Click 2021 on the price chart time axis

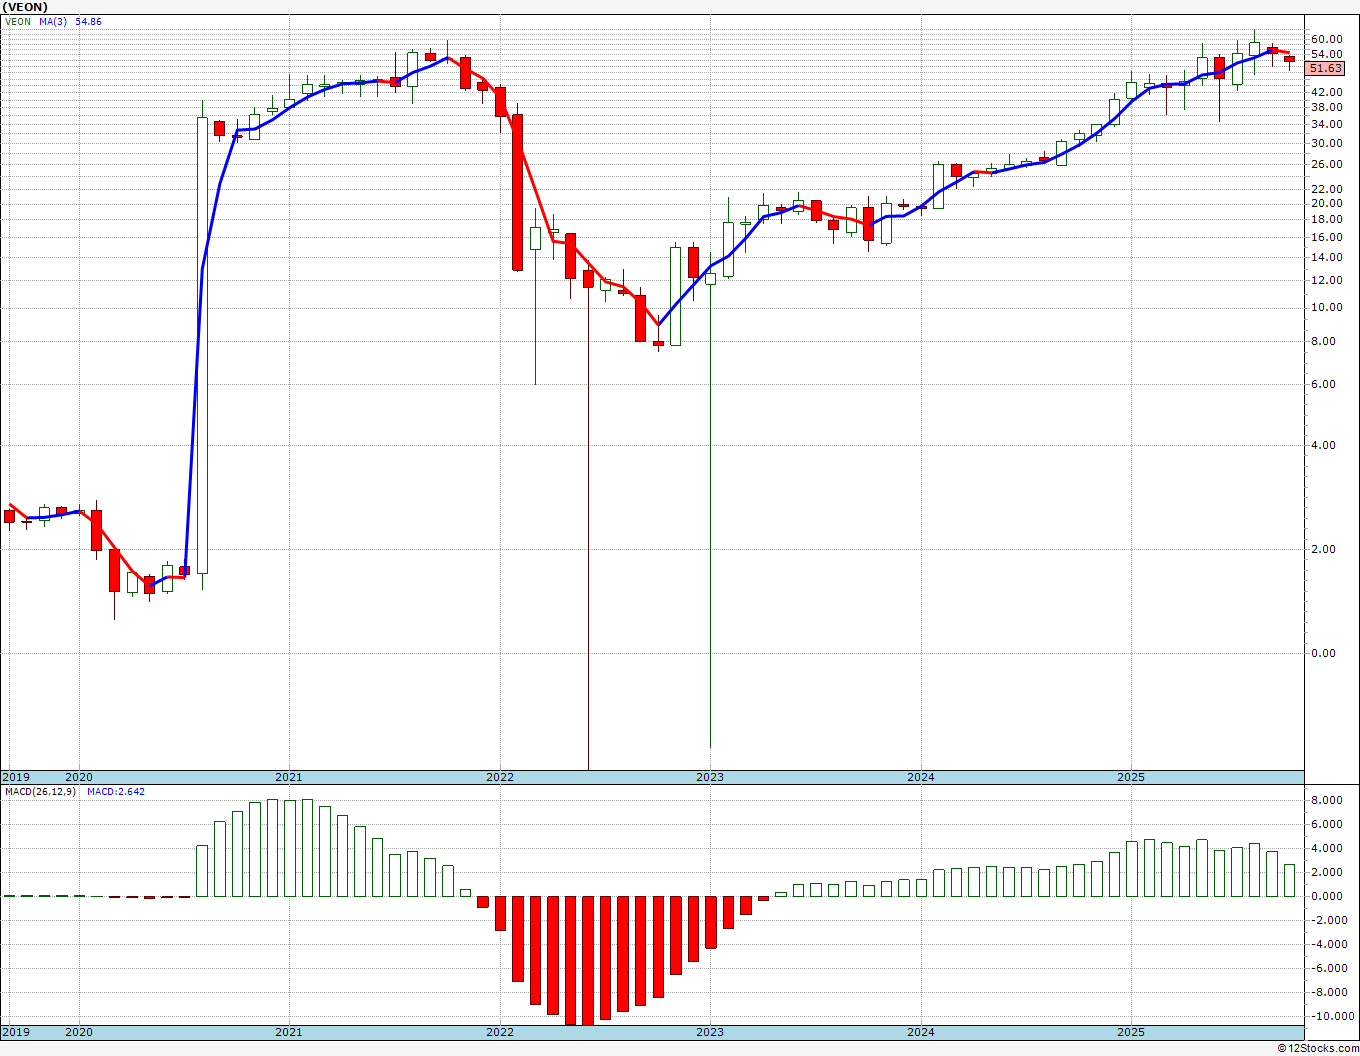pos(289,777)
